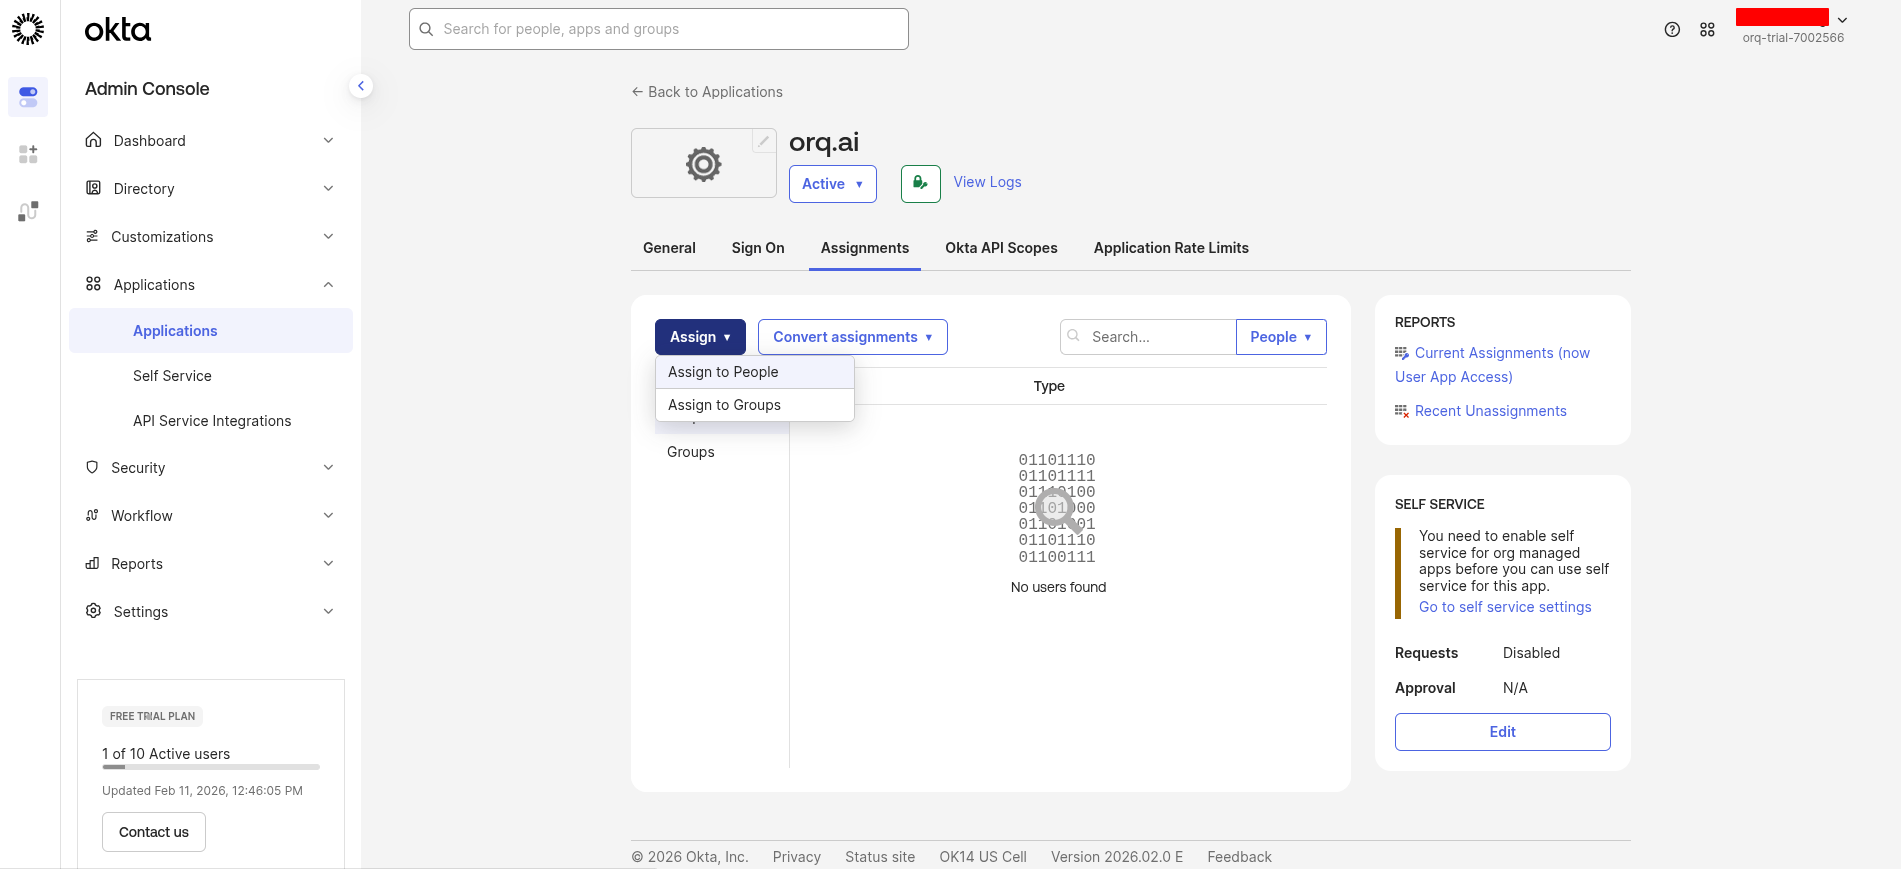1901x869 pixels.
Task: Collapse the Applications menu chevron
Action: pyautogui.click(x=328, y=285)
